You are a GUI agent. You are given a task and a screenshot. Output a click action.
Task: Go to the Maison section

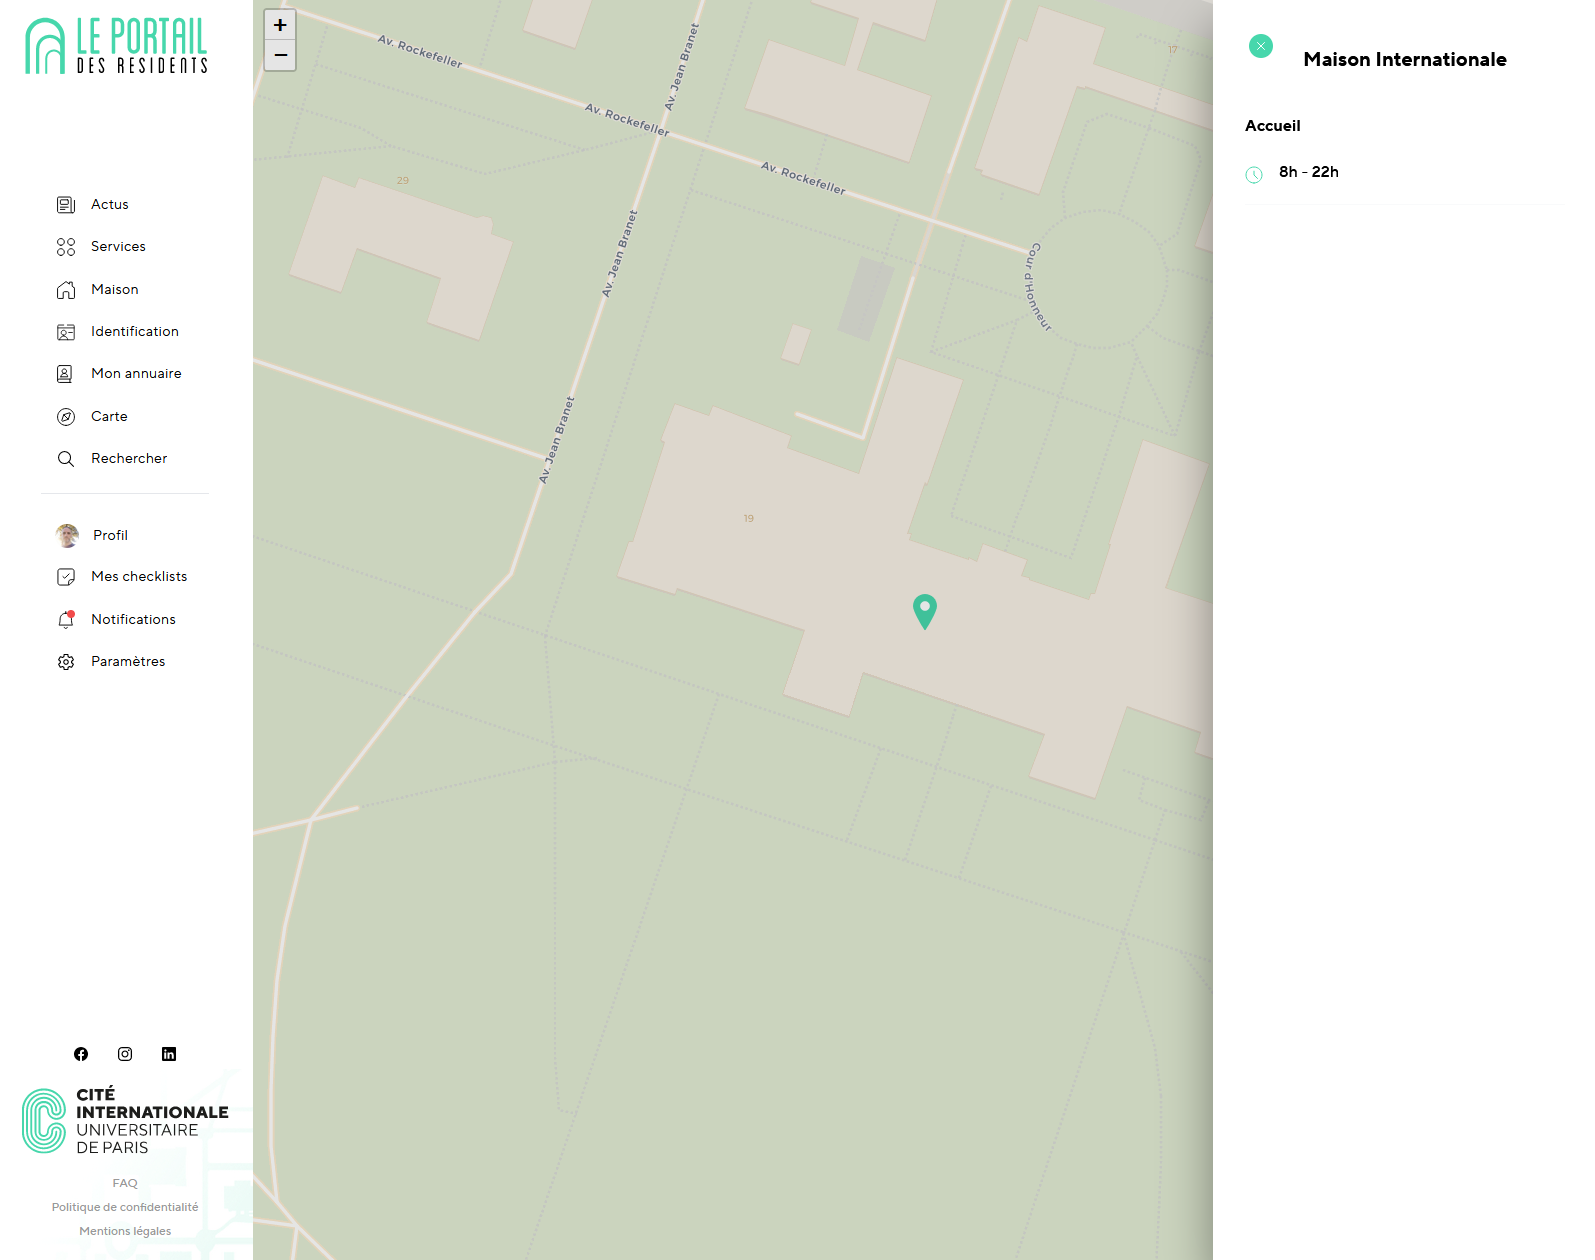tap(115, 290)
